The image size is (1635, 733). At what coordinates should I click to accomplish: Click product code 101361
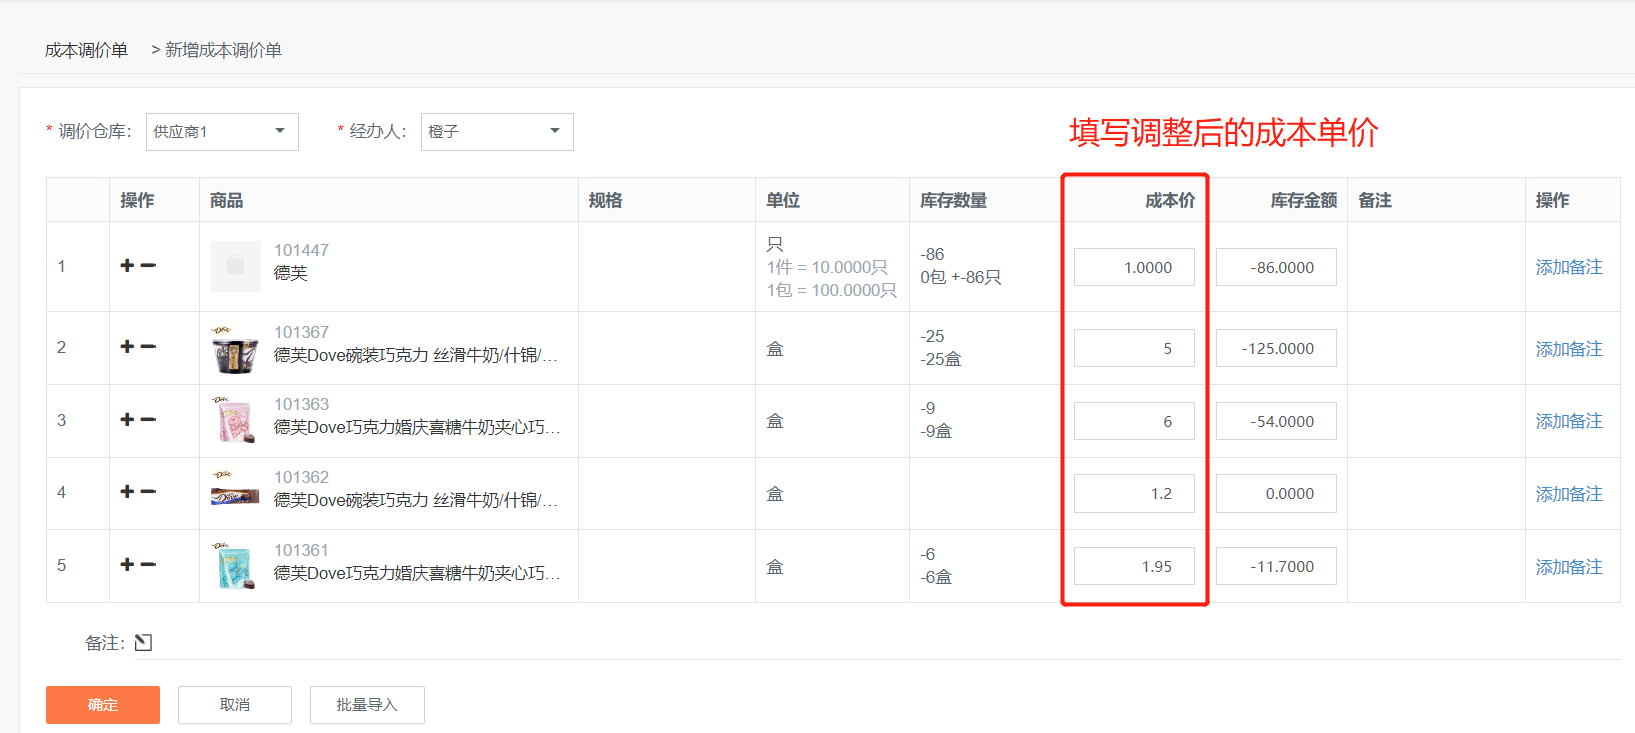(x=301, y=550)
